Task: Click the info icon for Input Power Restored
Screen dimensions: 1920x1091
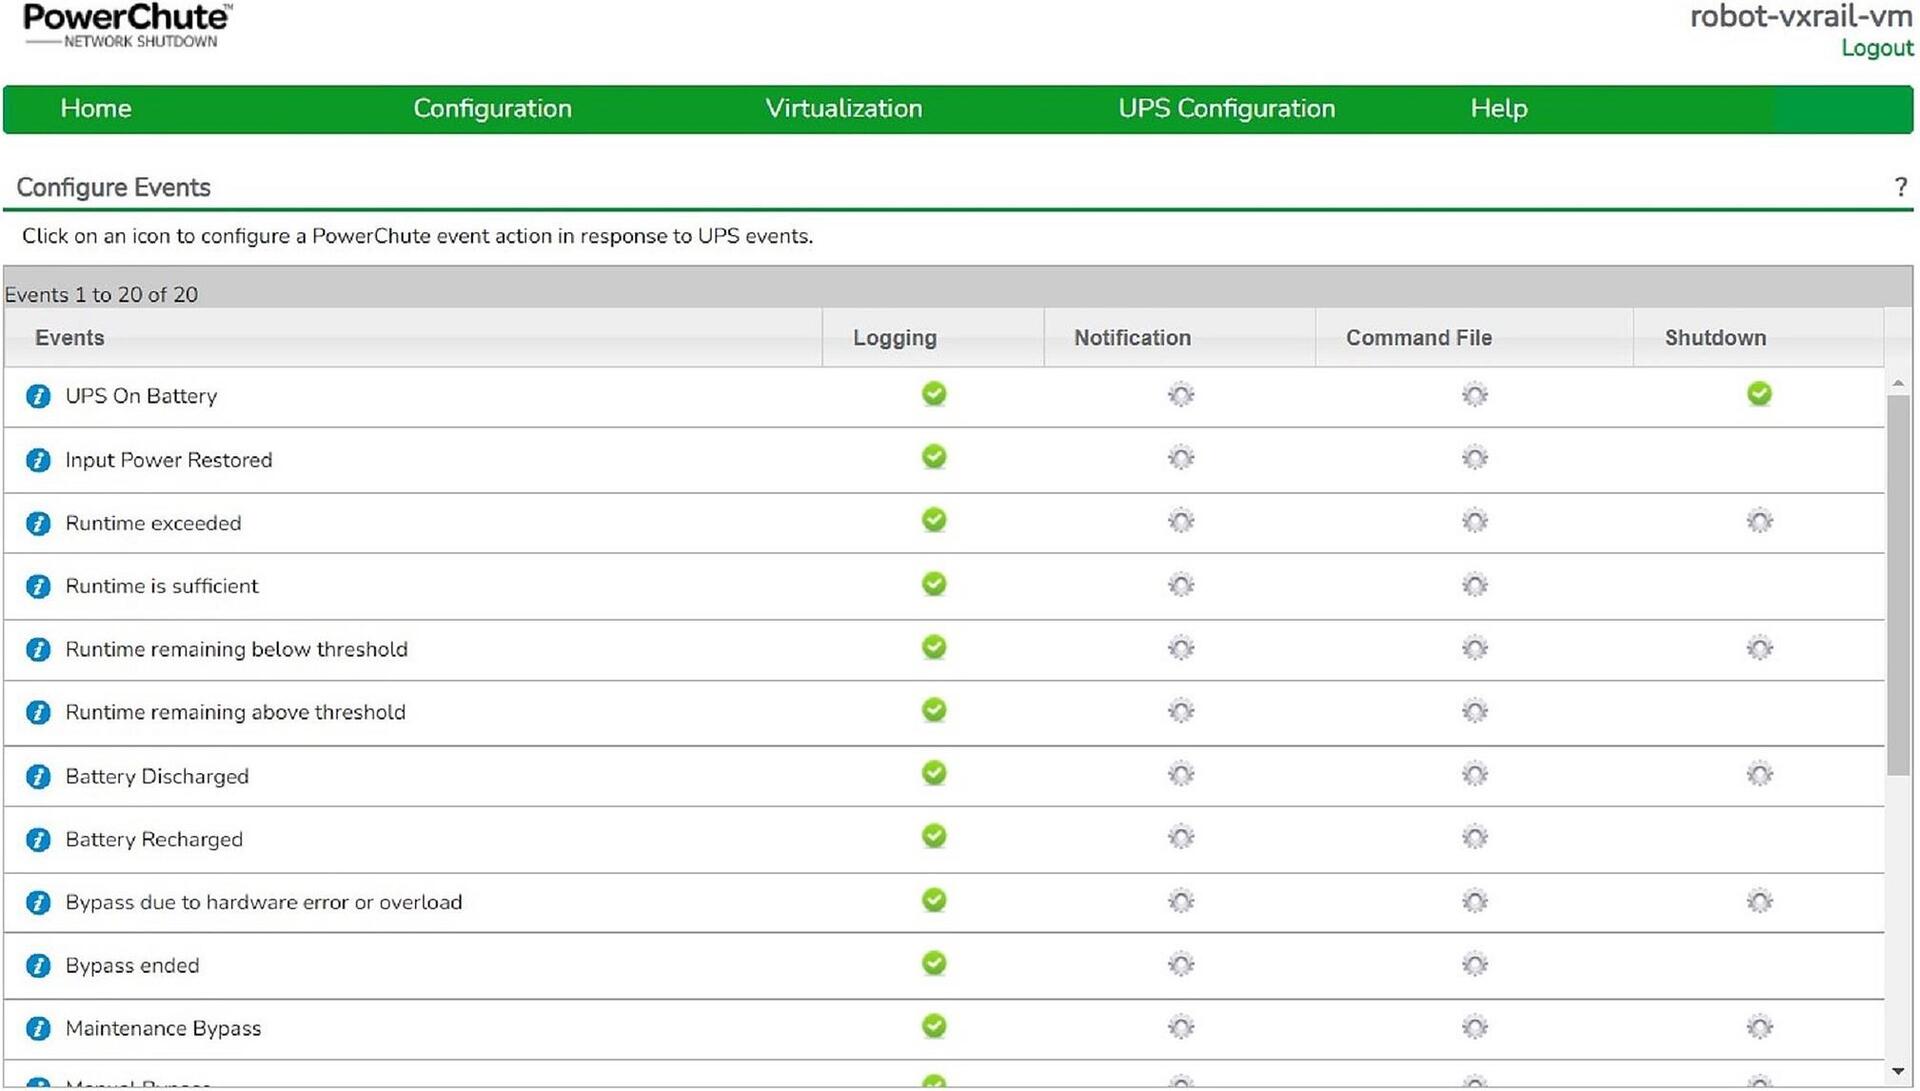Action: click(38, 460)
